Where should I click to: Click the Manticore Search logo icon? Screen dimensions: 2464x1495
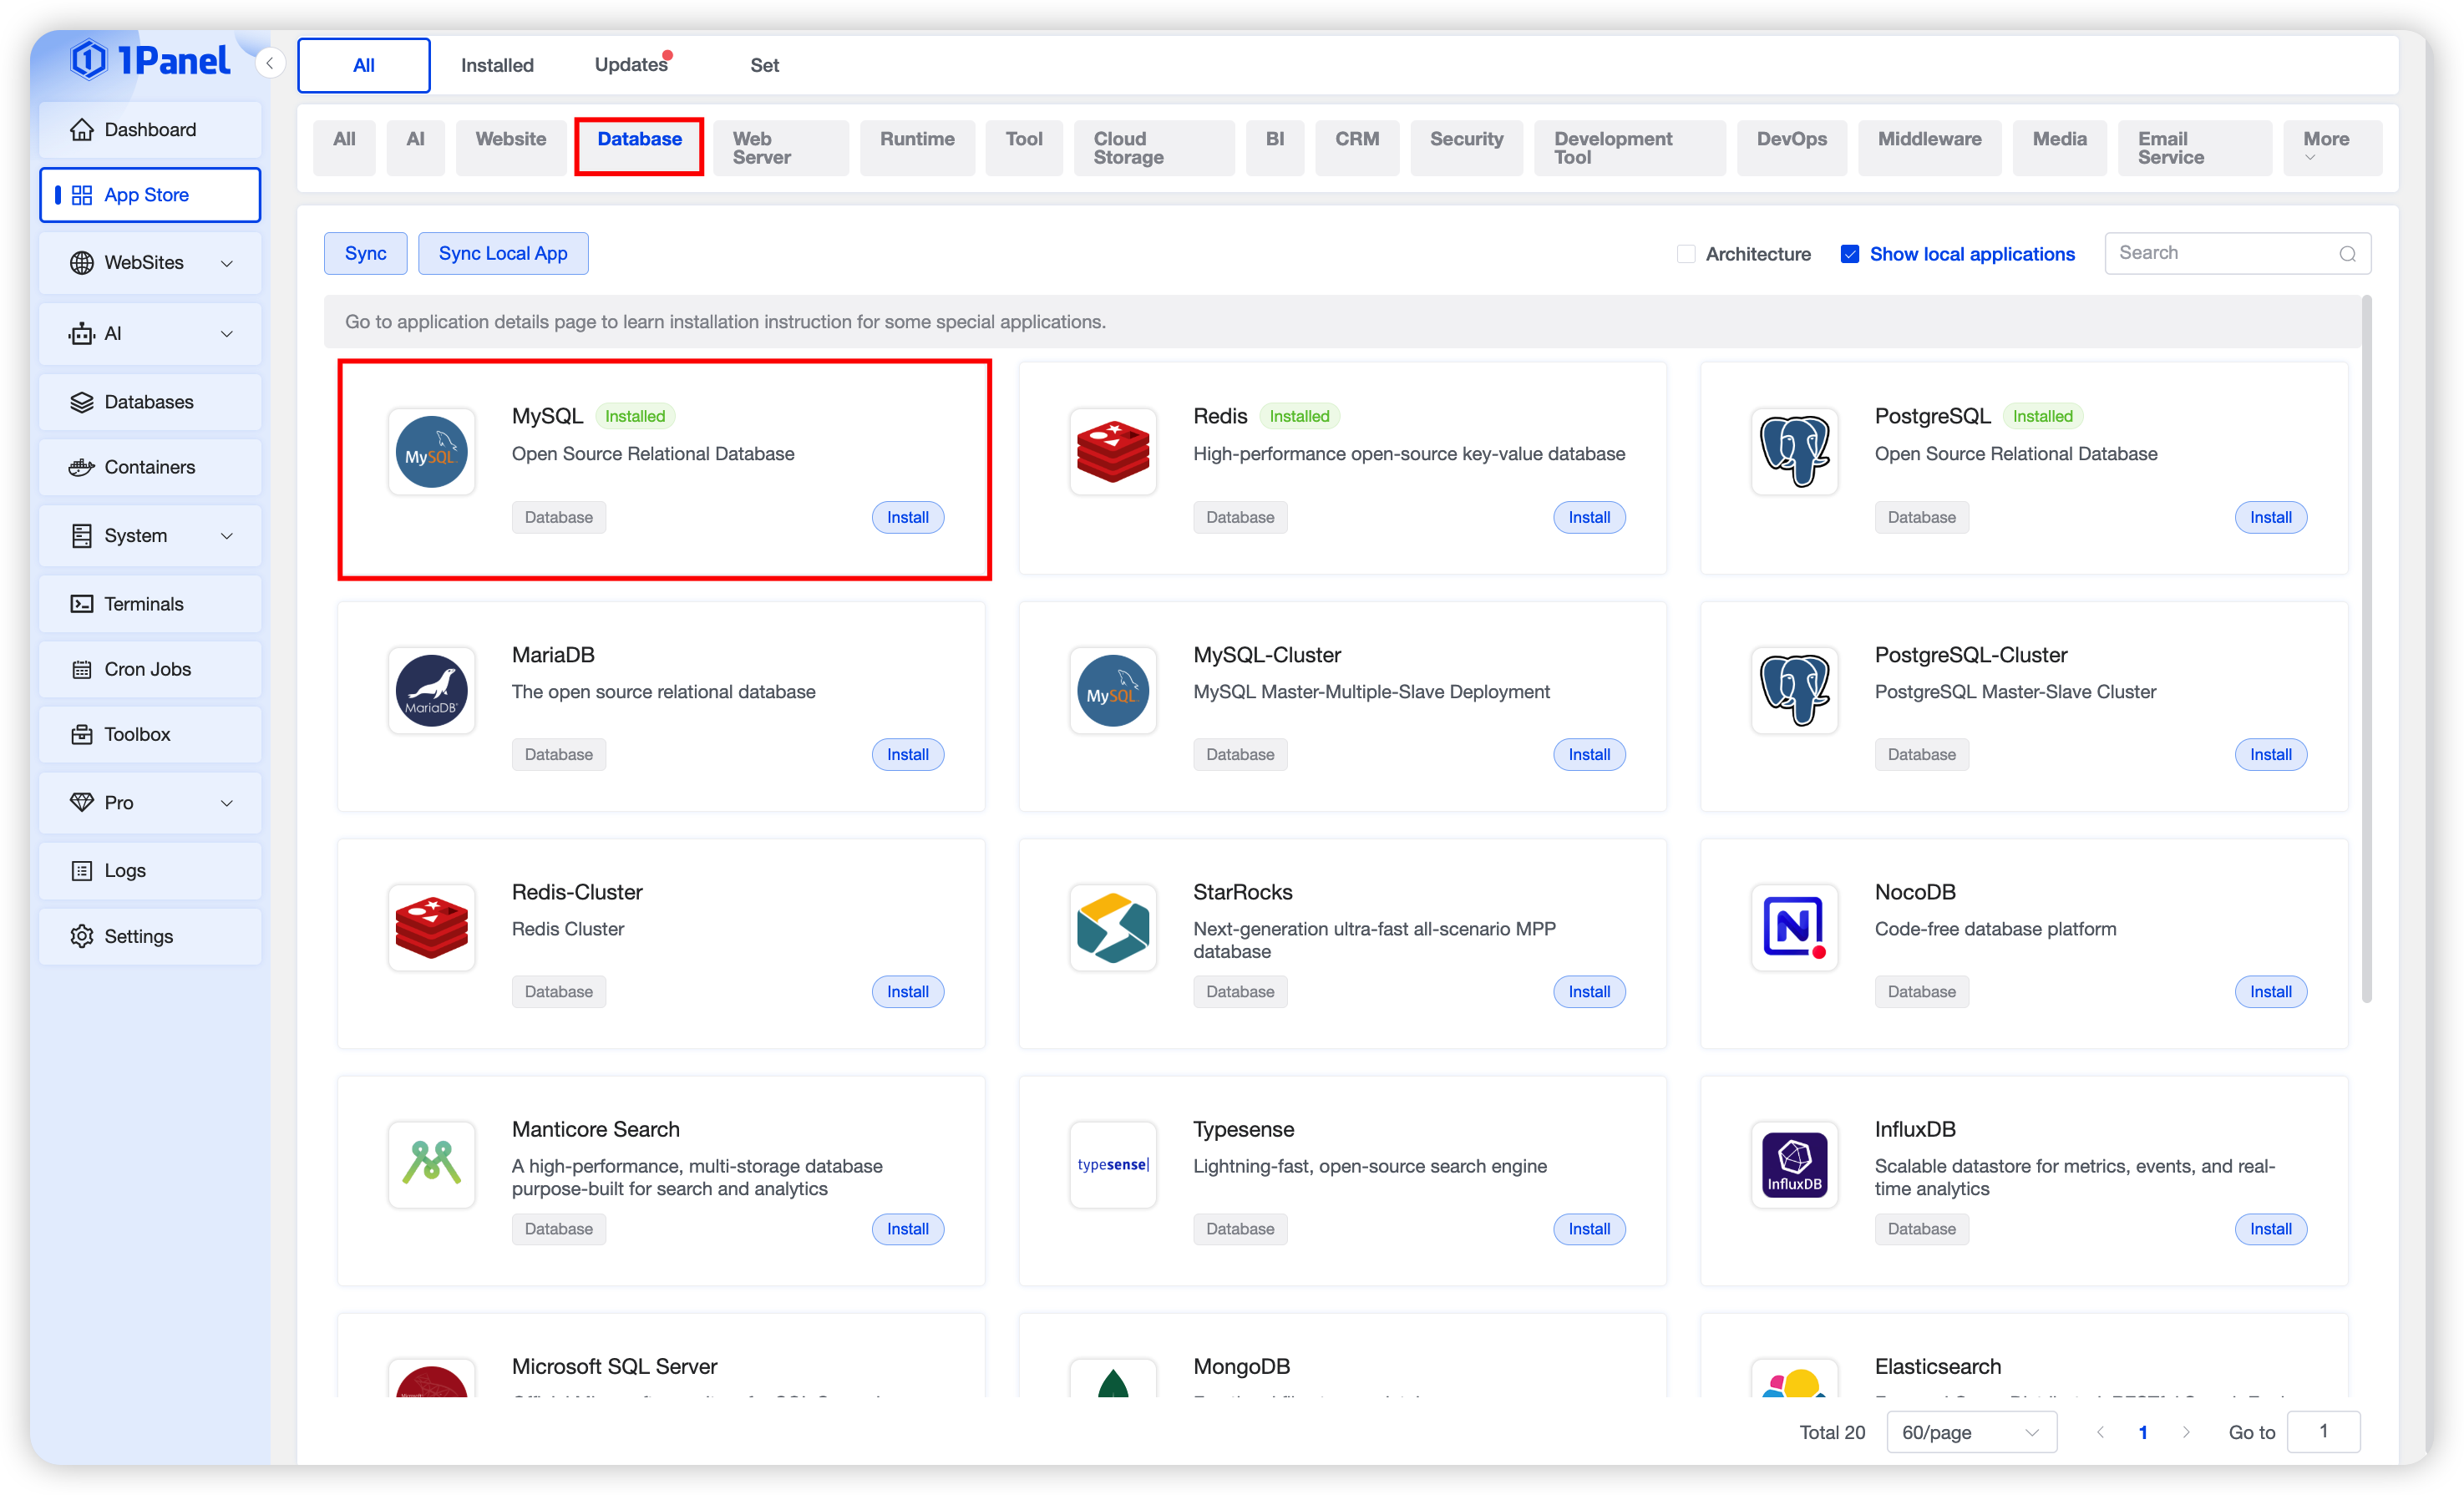(x=431, y=1164)
